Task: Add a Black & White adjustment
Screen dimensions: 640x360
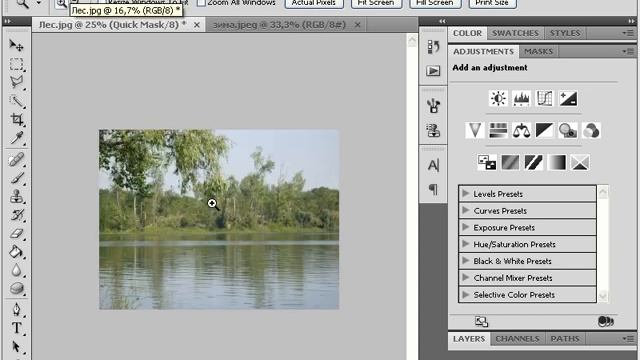Action: (x=544, y=131)
